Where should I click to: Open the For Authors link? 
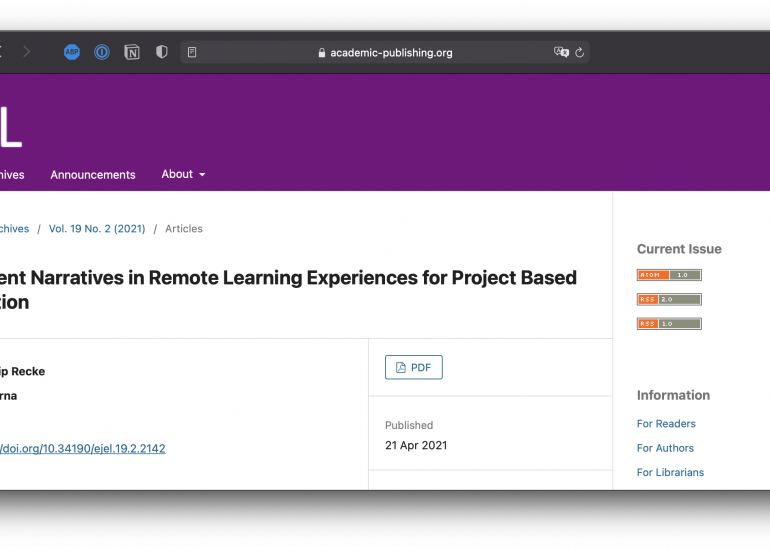(x=665, y=448)
